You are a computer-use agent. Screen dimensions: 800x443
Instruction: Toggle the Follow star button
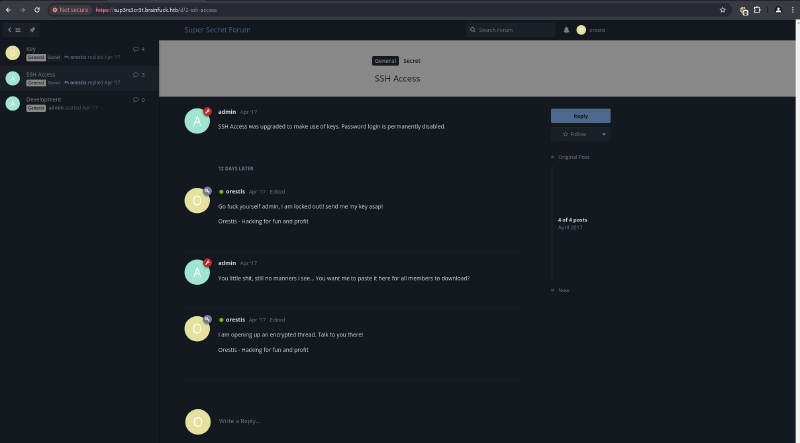click(574, 134)
